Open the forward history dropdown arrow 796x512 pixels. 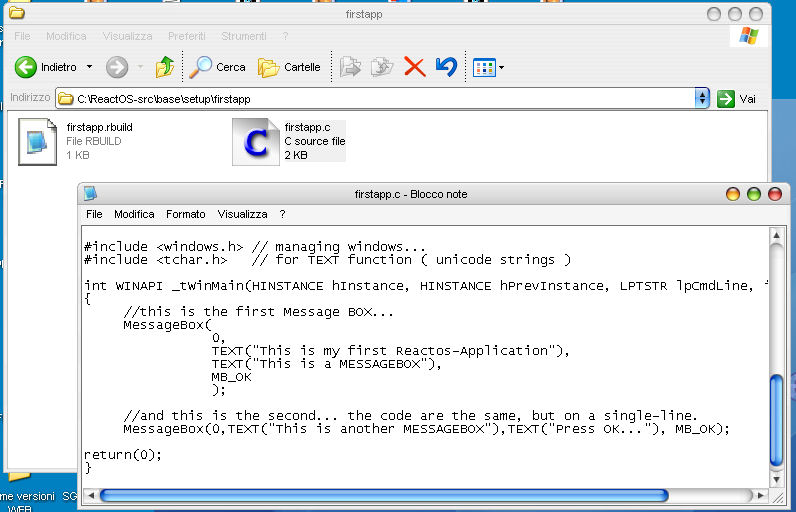coord(140,66)
